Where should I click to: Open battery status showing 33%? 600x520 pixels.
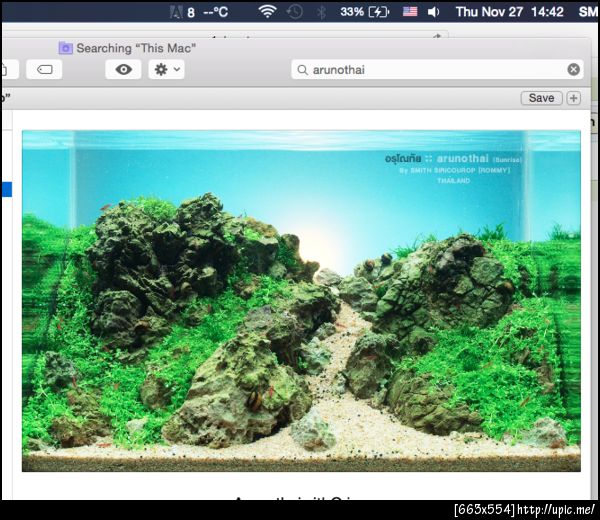pos(364,12)
